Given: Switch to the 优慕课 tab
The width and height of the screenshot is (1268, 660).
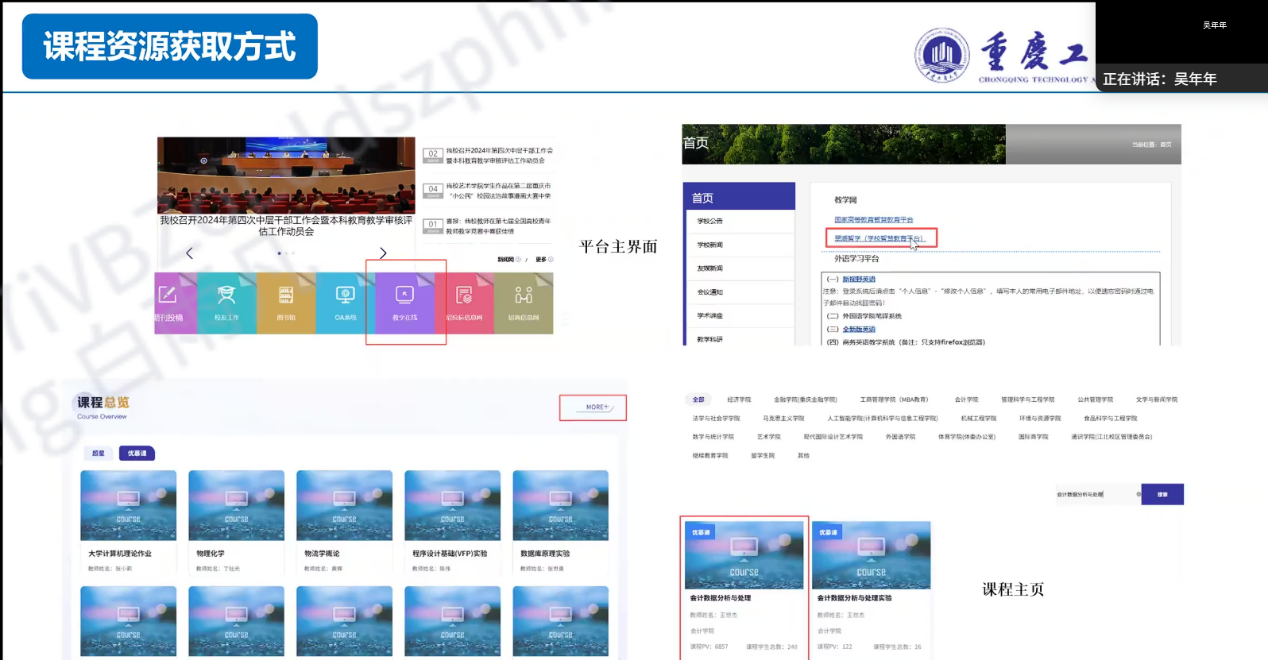Looking at the screenshot, I should pos(137,453).
